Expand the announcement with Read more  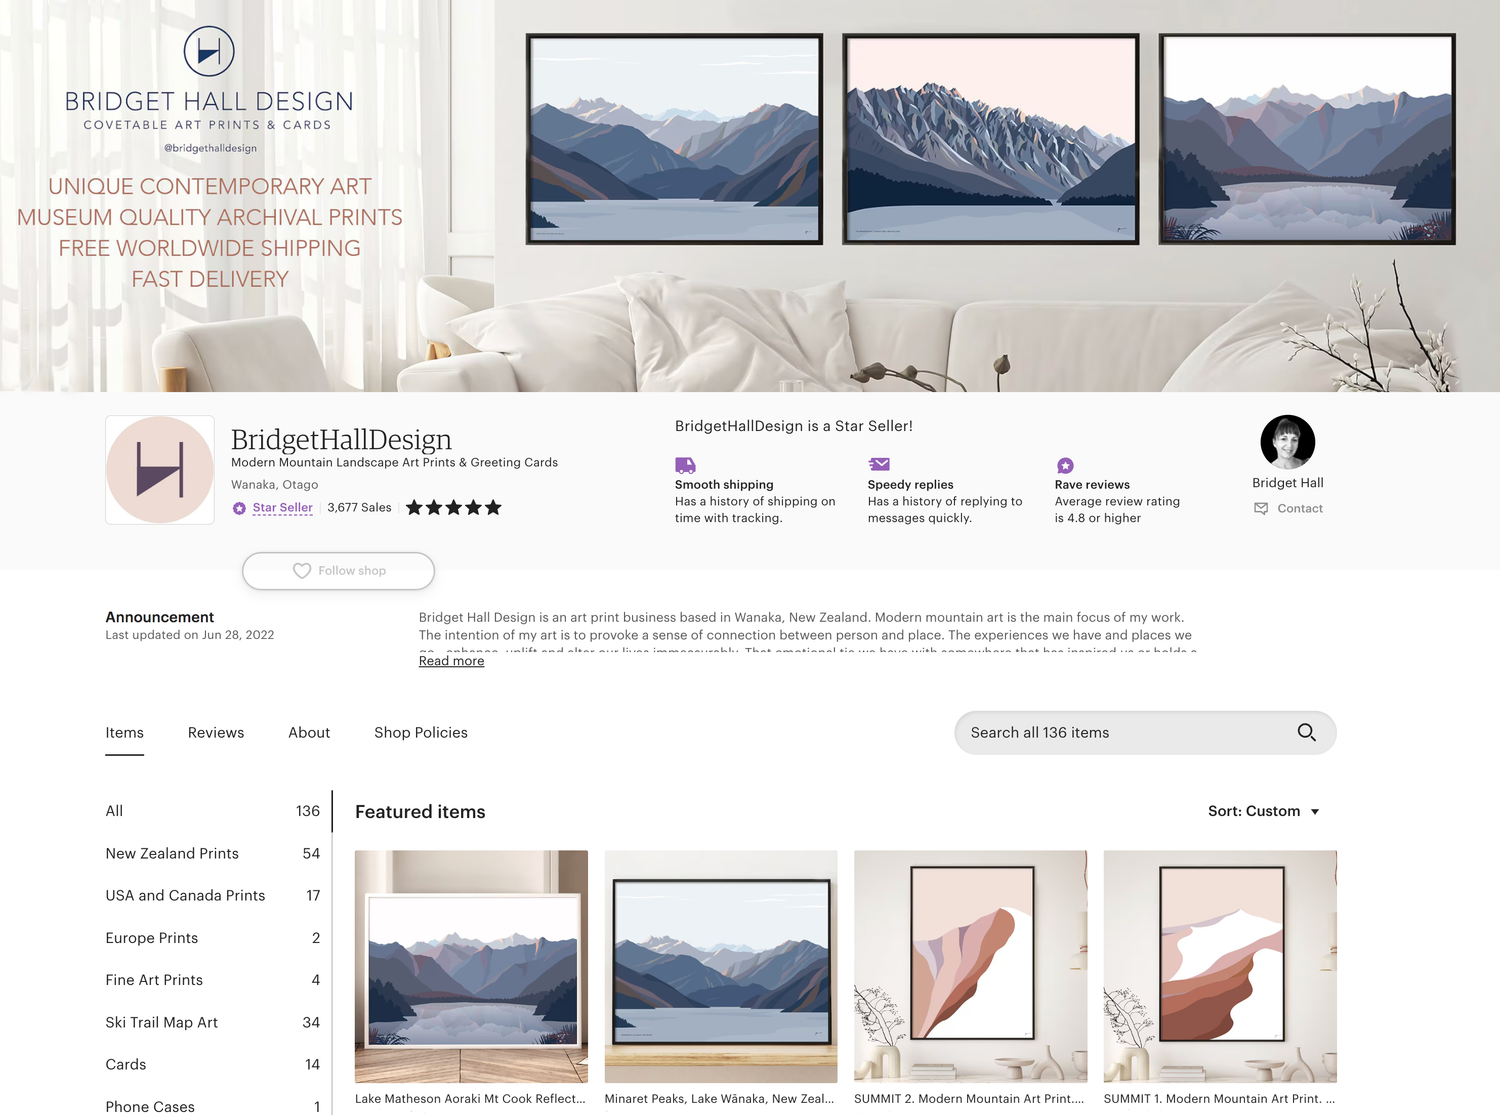click(451, 661)
